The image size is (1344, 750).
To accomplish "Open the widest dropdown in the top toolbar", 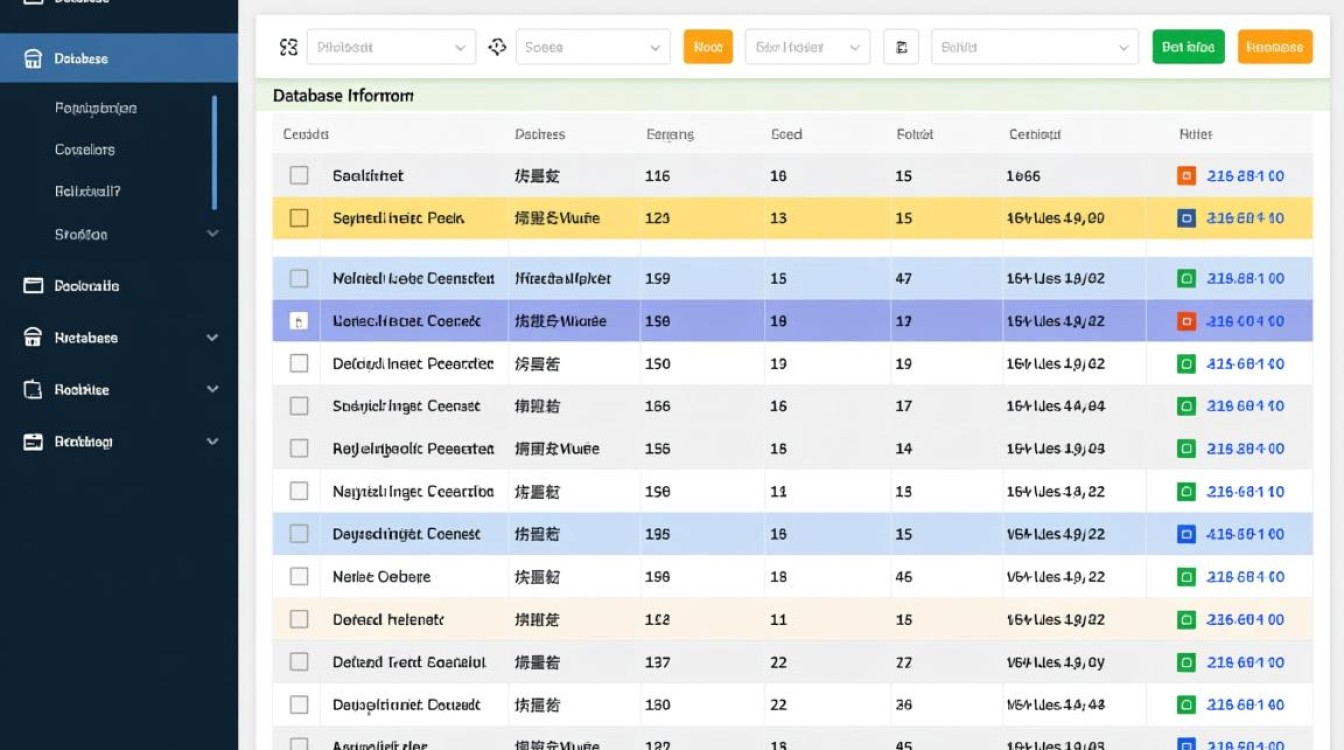I will 1034,47.
